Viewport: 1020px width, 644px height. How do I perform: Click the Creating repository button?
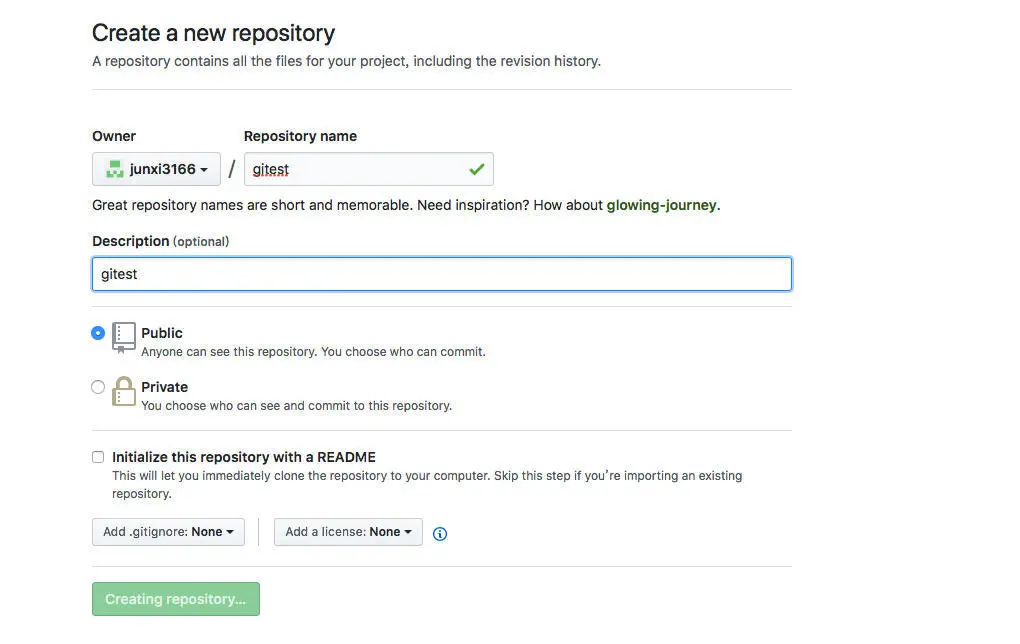(176, 599)
